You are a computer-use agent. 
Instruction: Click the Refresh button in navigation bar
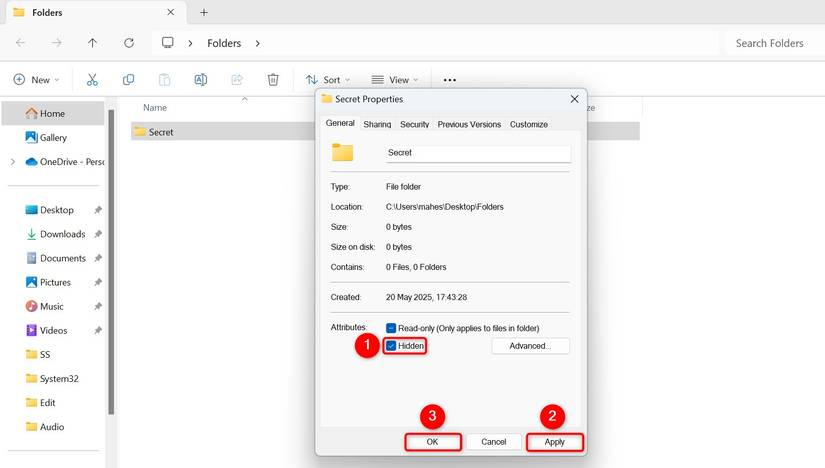[x=128, y=43]
